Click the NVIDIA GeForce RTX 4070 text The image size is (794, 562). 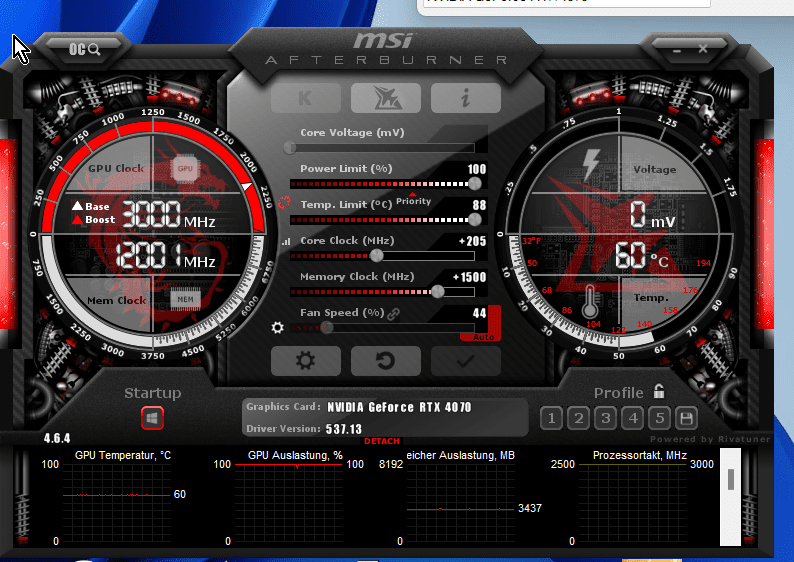(x=399, y=407)
